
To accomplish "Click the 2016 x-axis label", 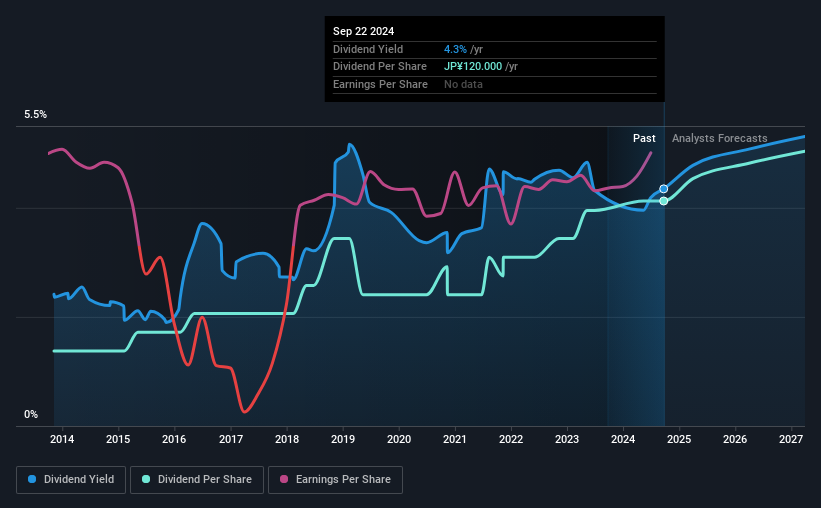I will click(x=174, y=439).
